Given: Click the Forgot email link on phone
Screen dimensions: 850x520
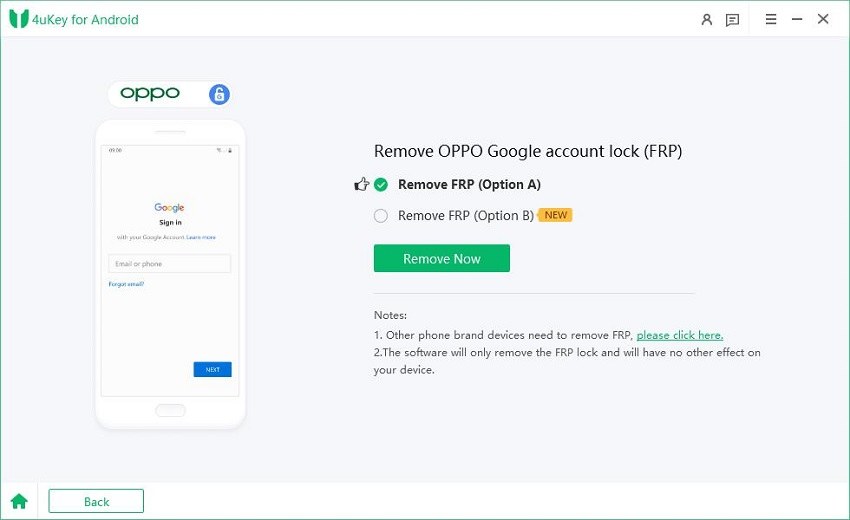Looking at the screenshot, I should [x=126, y=284].
